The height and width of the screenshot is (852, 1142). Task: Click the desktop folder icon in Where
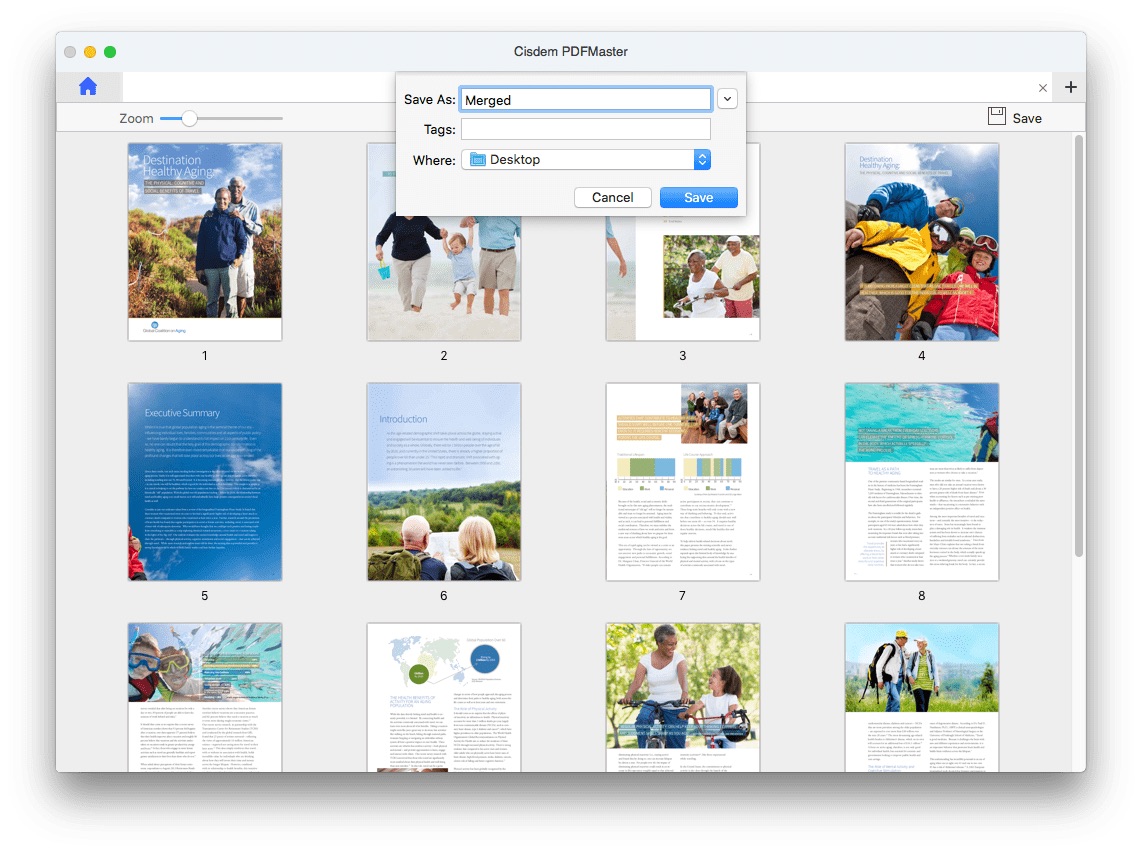(x=477, y=160)
